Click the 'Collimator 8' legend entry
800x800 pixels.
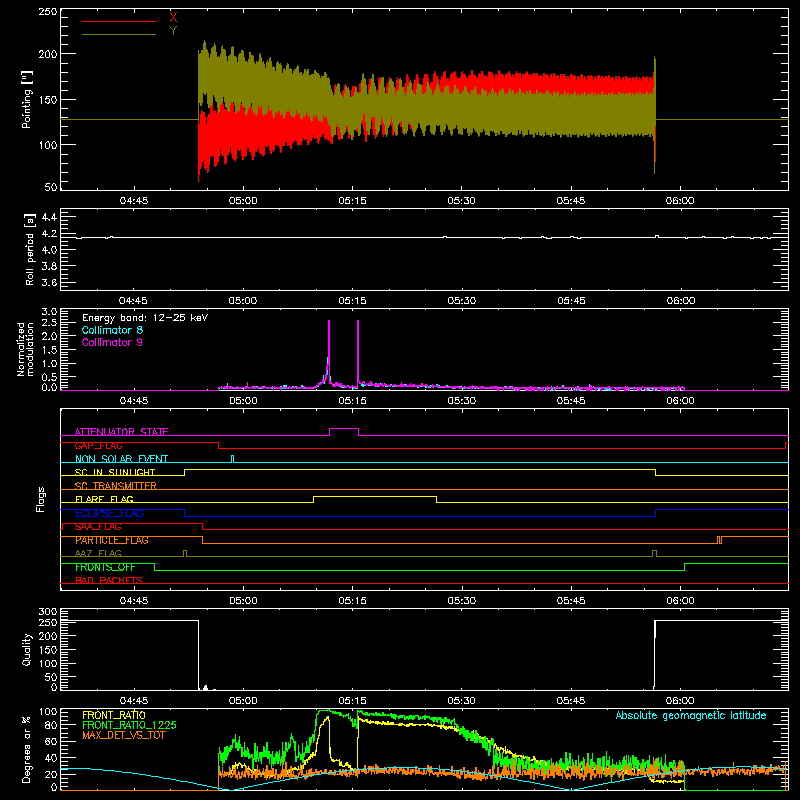(x=112, y=330)
